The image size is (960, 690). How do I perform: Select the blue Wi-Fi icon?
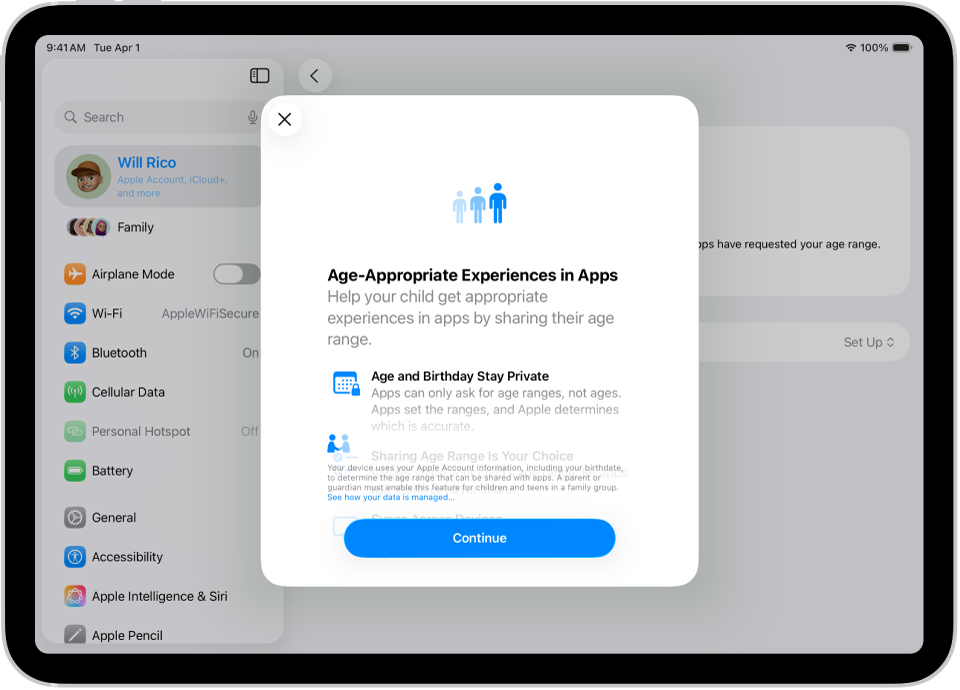click(73, 313)
